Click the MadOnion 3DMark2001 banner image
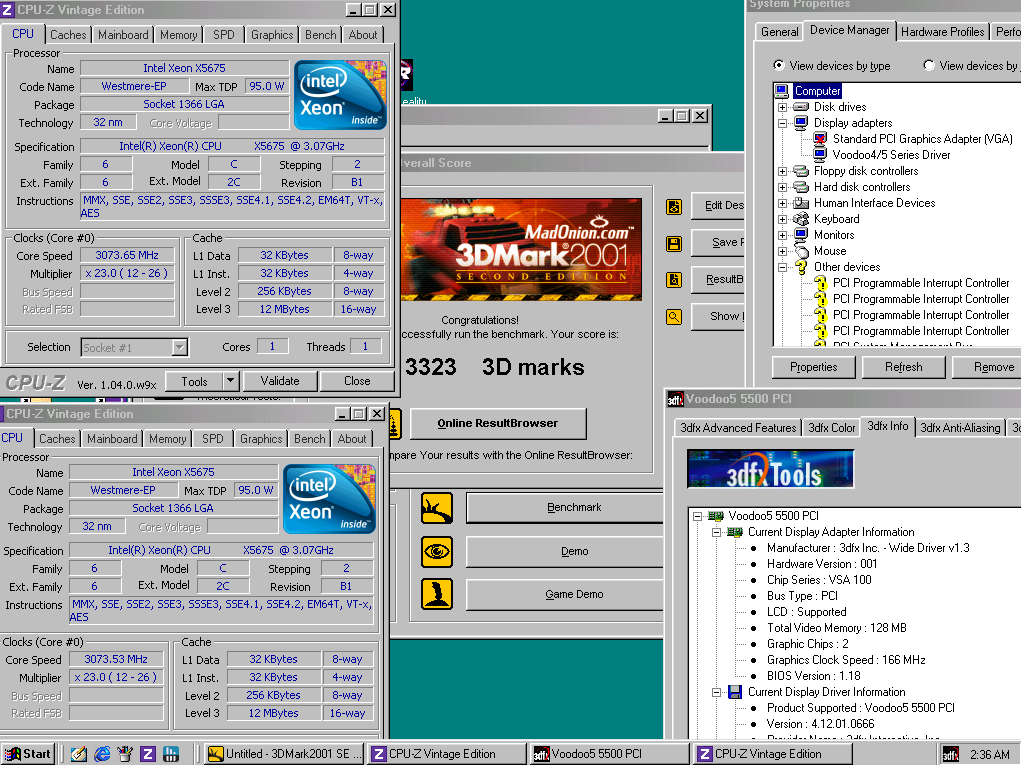The height and width of the screenshot is (765, 1021). (521, 249)
